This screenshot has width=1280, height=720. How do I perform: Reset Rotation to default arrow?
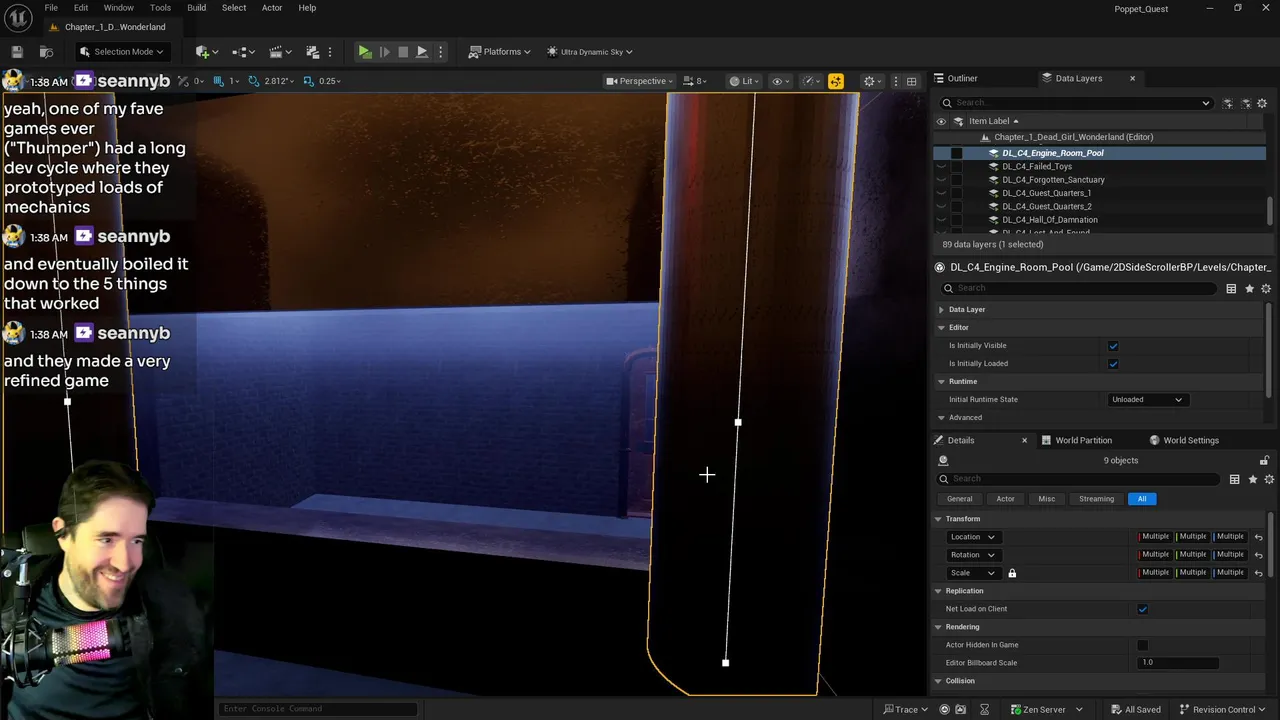pos(1258,555)
